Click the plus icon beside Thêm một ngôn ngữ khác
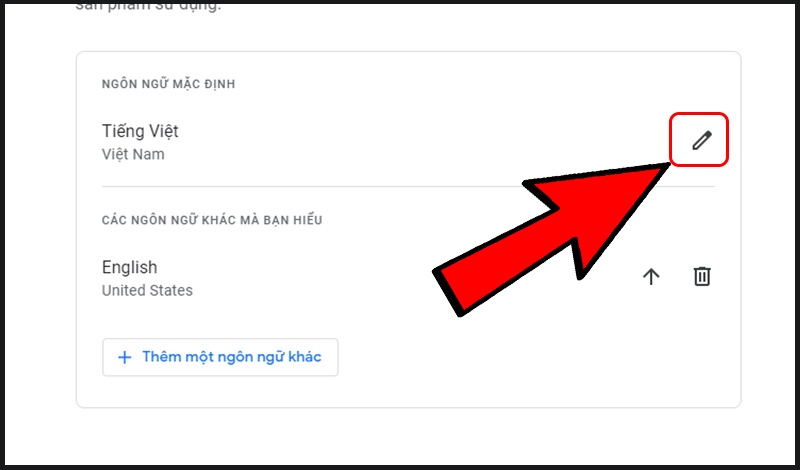 pyautogui.click(x=124, y=357)
